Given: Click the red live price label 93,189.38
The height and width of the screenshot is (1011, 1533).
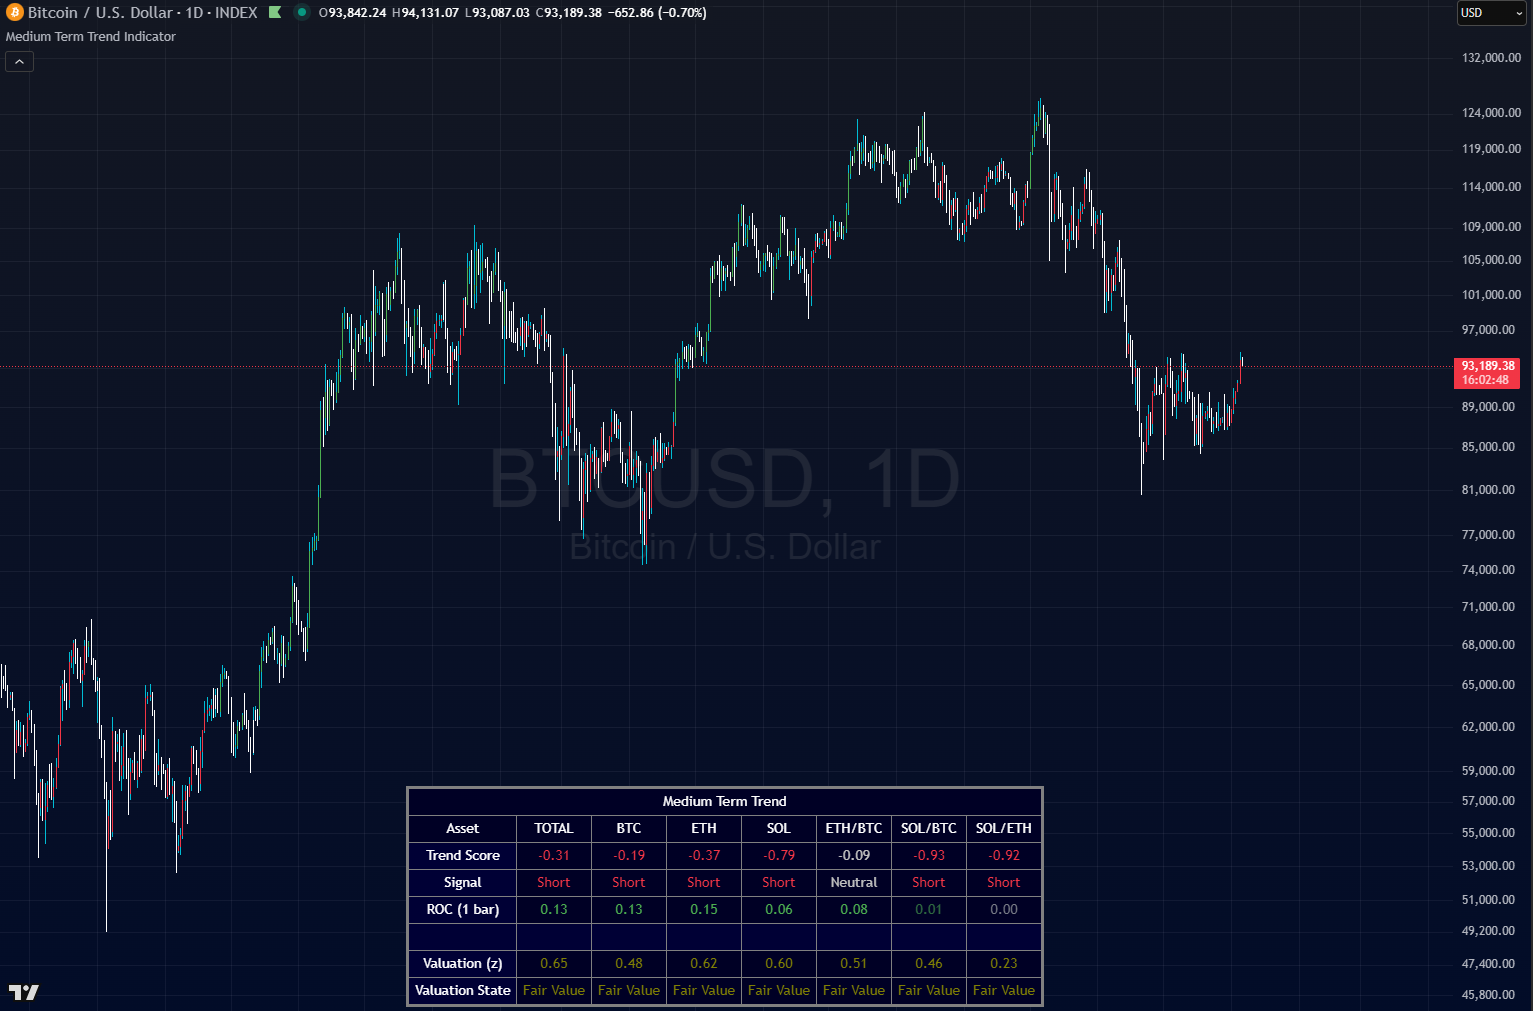Looking at the screenshot, I should [1486, 366].
